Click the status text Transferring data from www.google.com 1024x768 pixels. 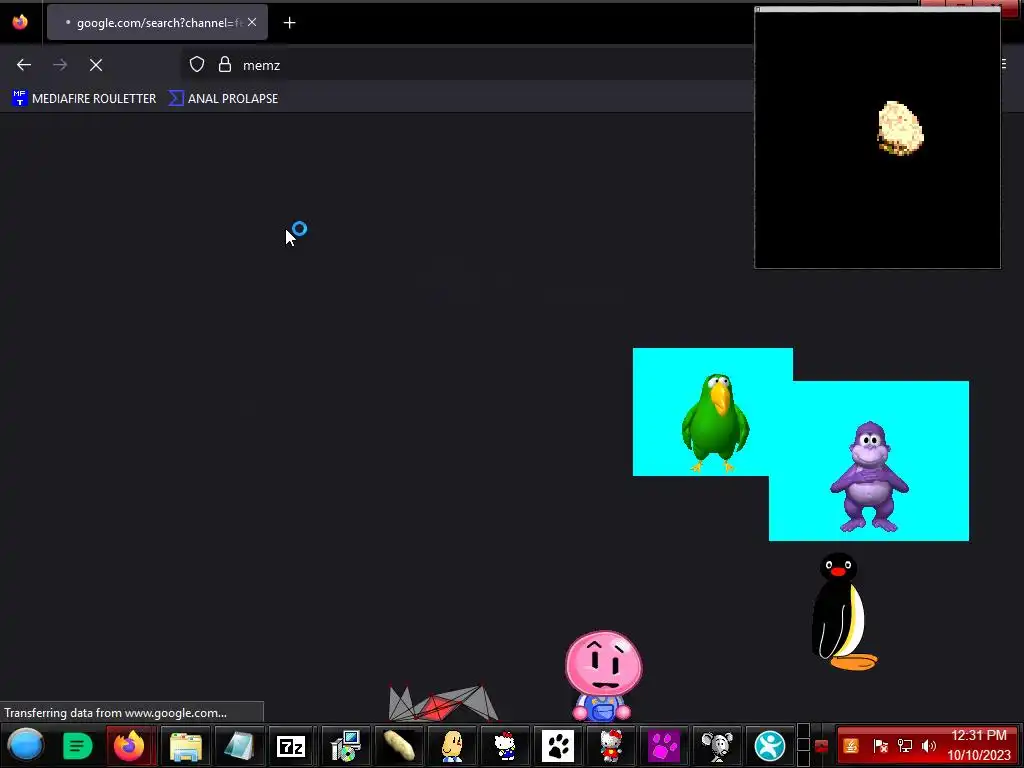(x=116, y=712)
